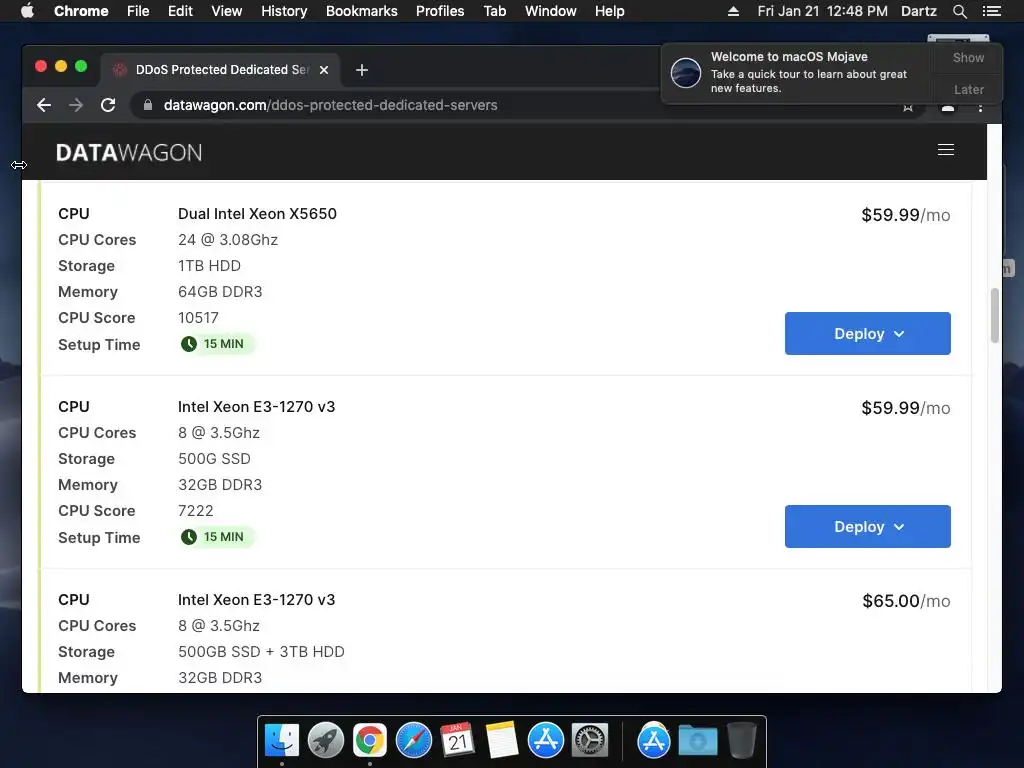Open the Notes app in the Dock
The height and width of the screenshot is (768, 1024).
(x=501, y=741)
